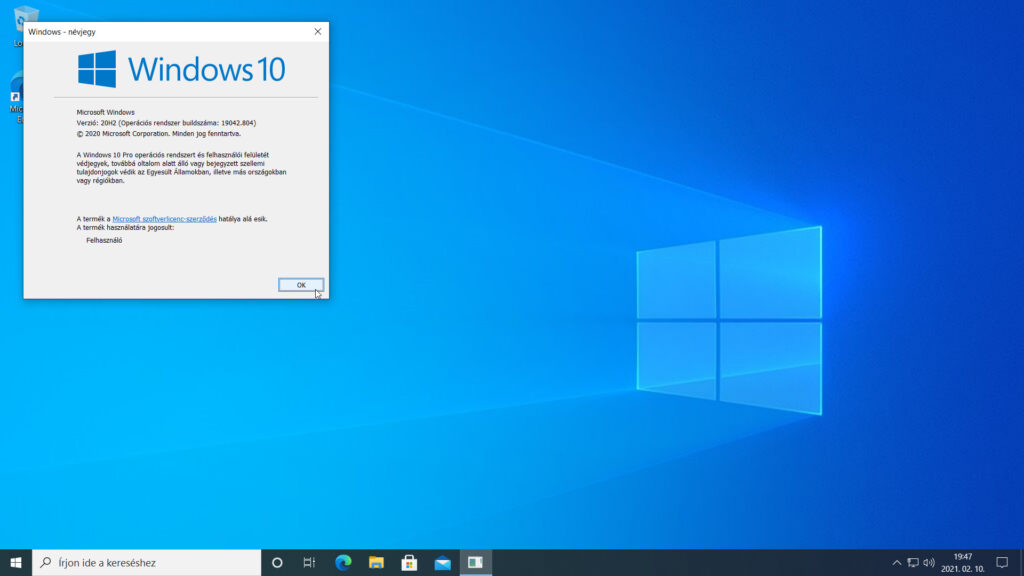This screenshot has height=576, width=1024.
Task: Click the version line 'Verzió: 20H2'
Action: tap(166, 123)
